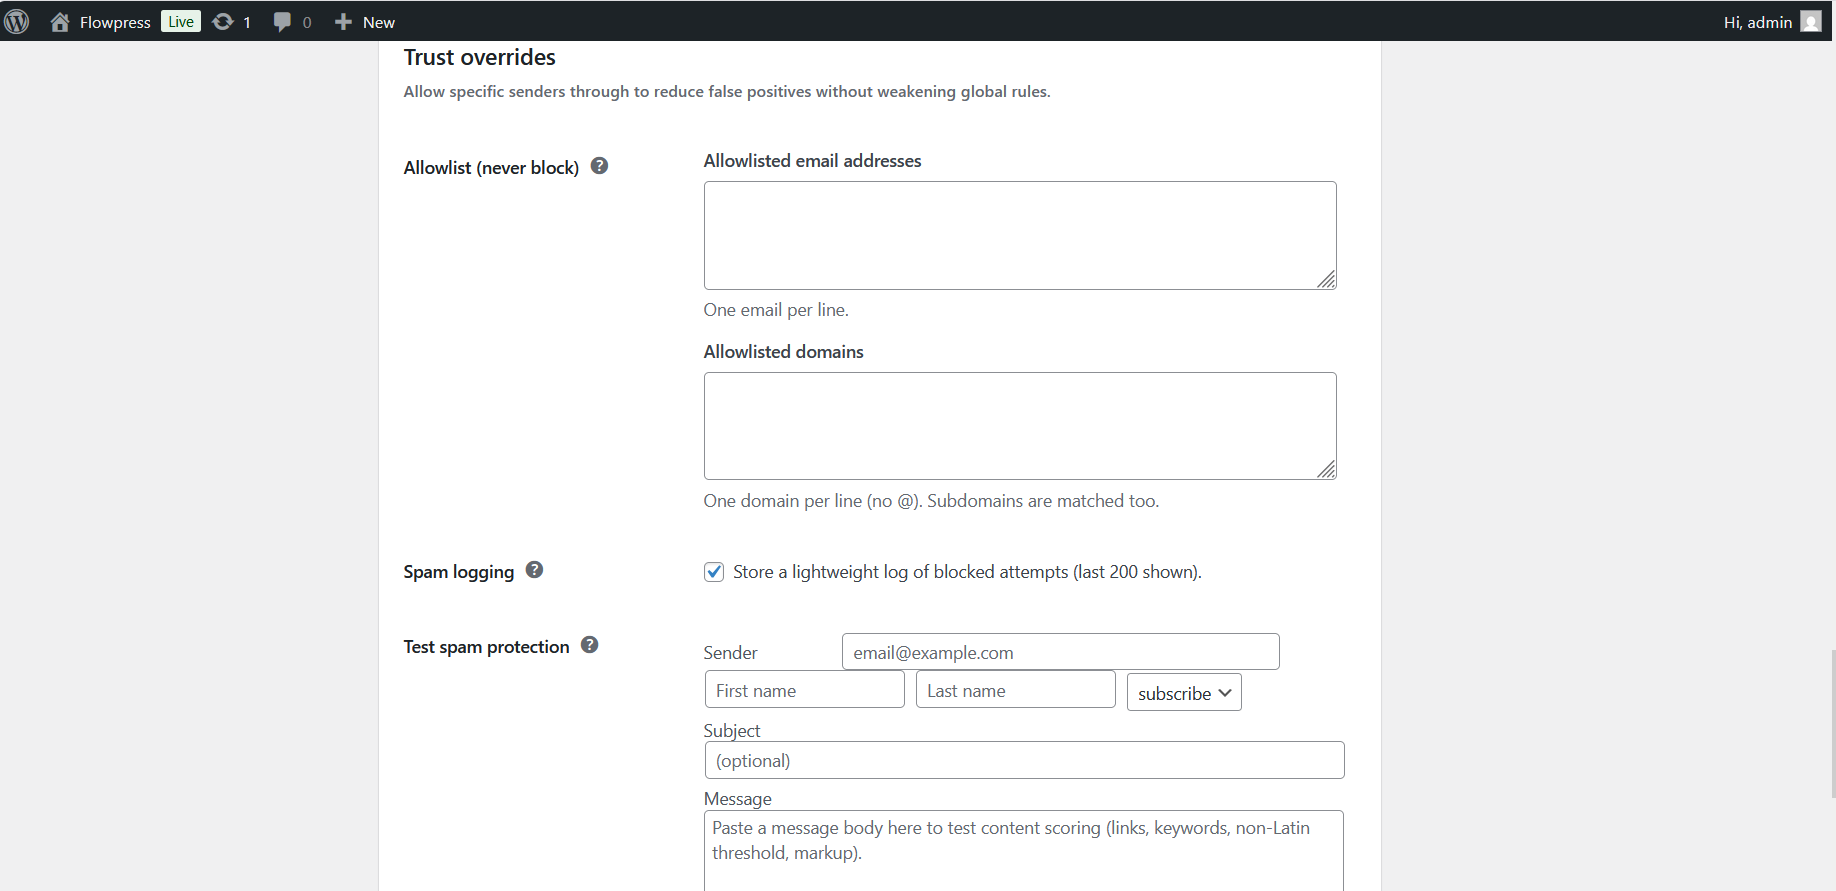The image size is (1836, 891).
Task: Focus the Subject (optional) field
Action: [x=1025, y=760]
